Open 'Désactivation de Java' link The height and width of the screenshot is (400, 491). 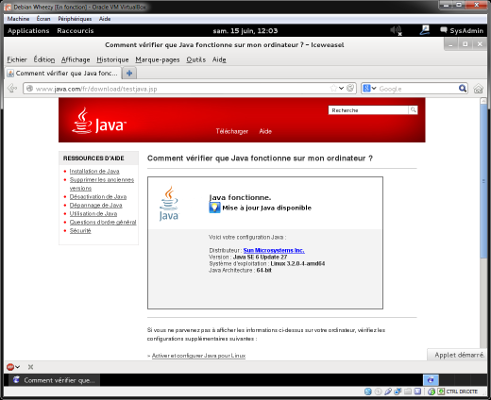pos(98,197)
